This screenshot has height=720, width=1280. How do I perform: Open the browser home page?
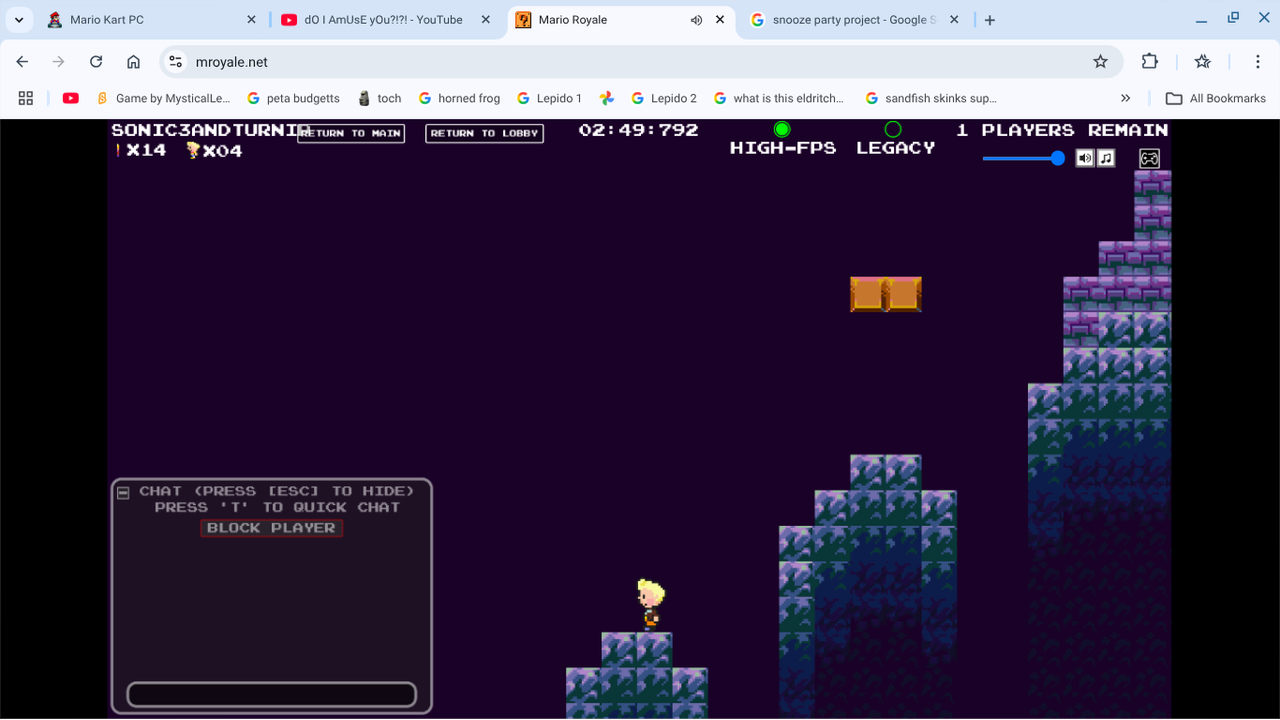[x=133, y=62]
